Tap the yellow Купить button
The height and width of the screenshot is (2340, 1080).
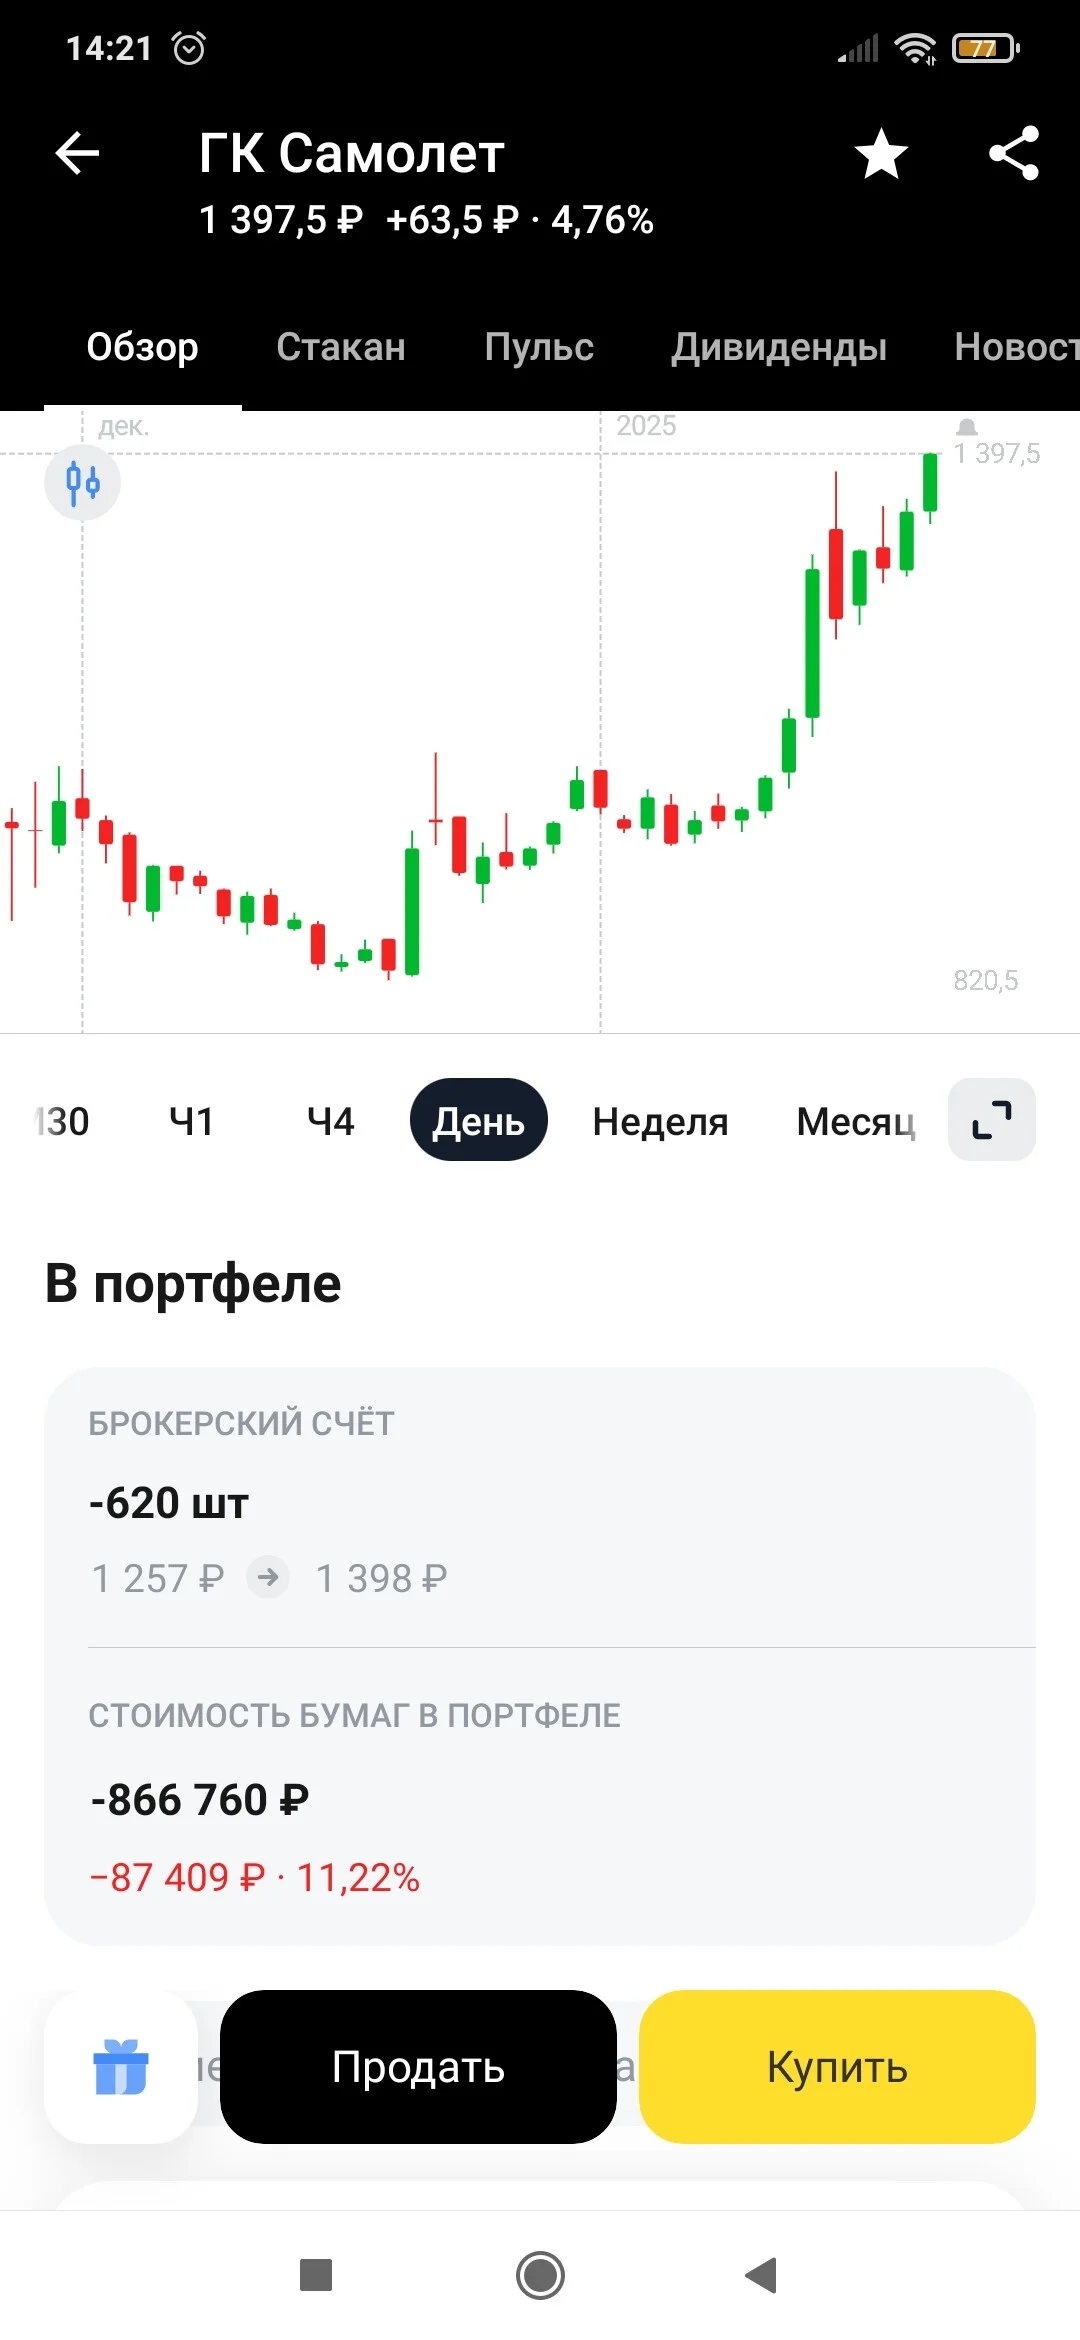pyautogui.click(x=837, y=2066)
